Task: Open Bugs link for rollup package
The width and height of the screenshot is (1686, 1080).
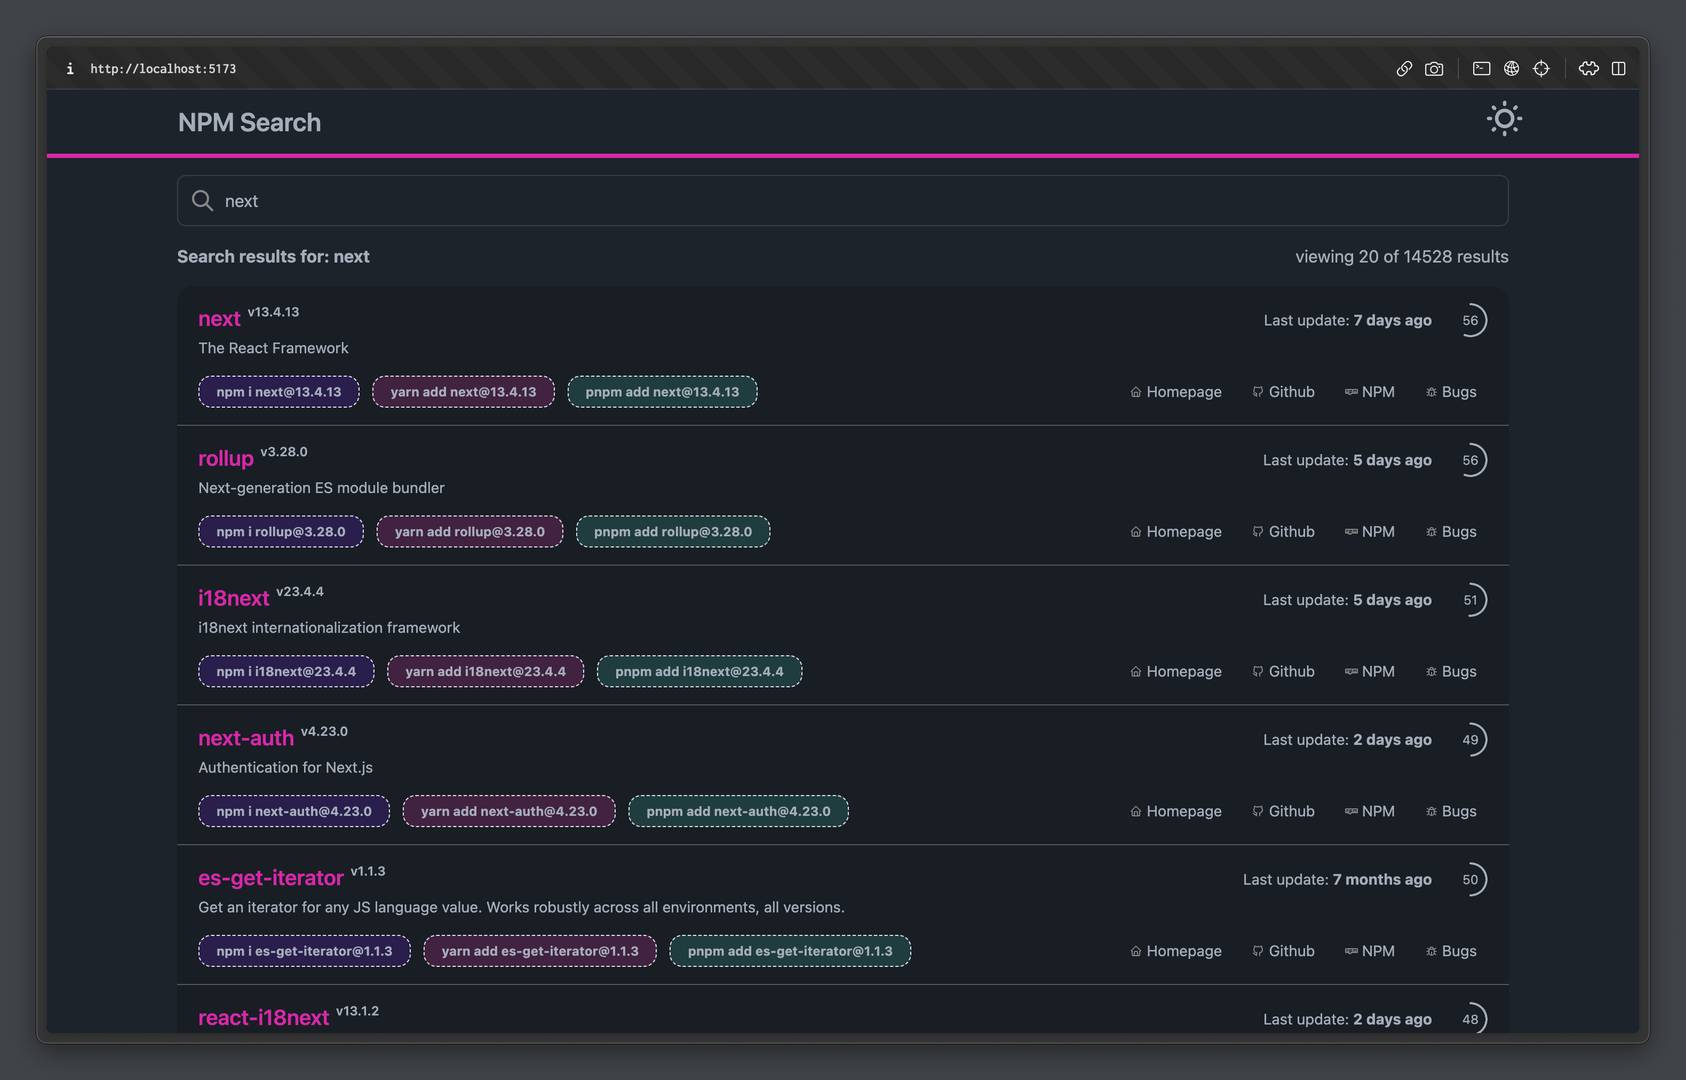Action: pyautogui.click(x=1451, y=532)
